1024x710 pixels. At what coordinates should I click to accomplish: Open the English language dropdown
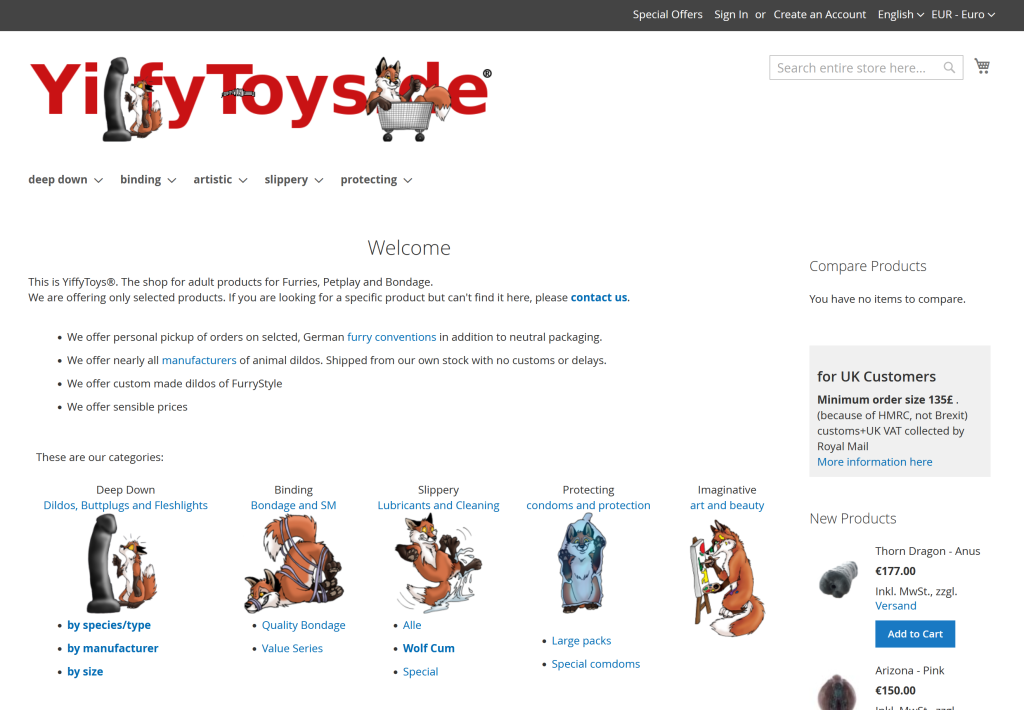(x=901, y=14)
